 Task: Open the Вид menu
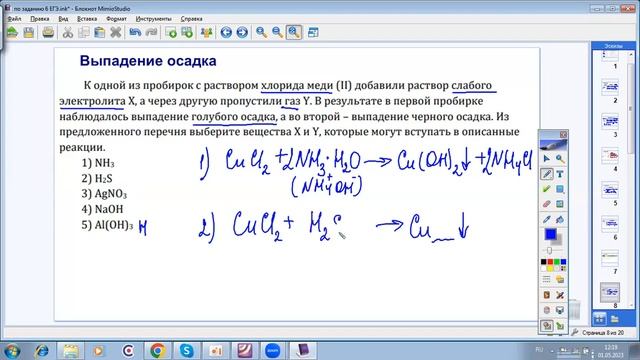tap(63, 19)
